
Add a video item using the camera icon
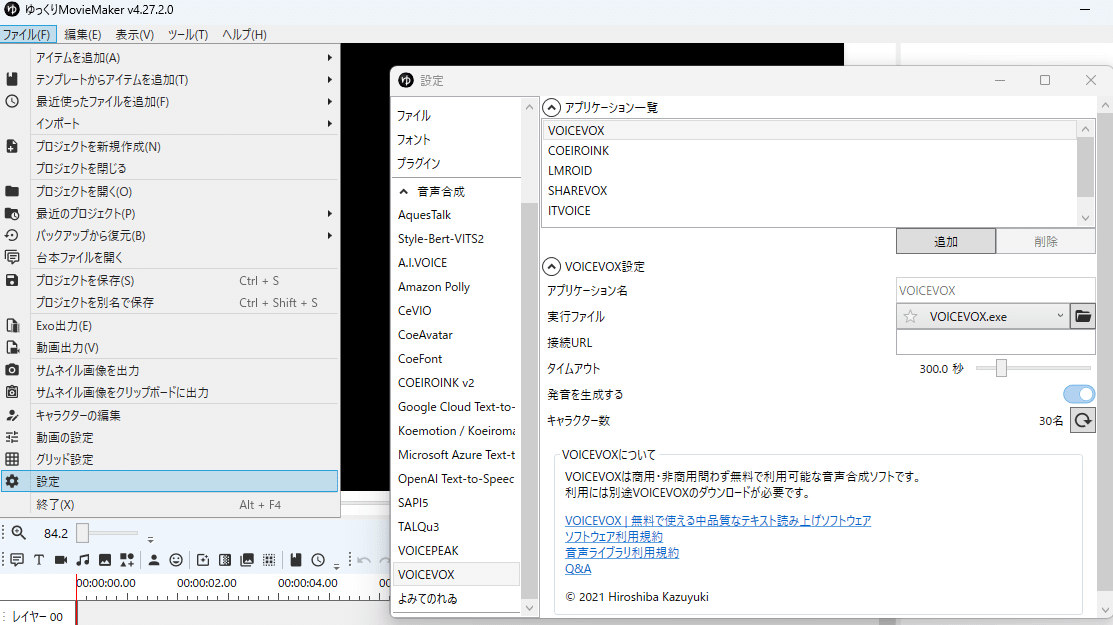[61, 560]
